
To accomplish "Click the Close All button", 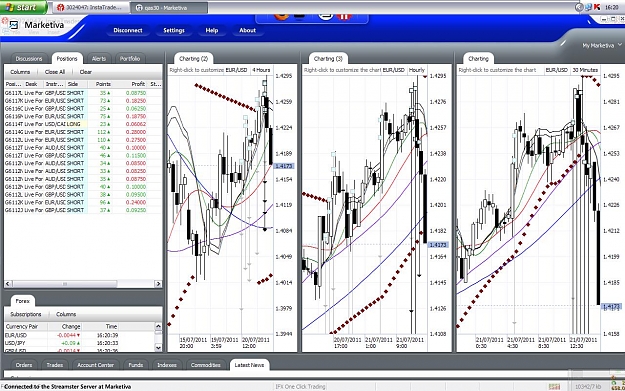I will click(x=55, y=72).
